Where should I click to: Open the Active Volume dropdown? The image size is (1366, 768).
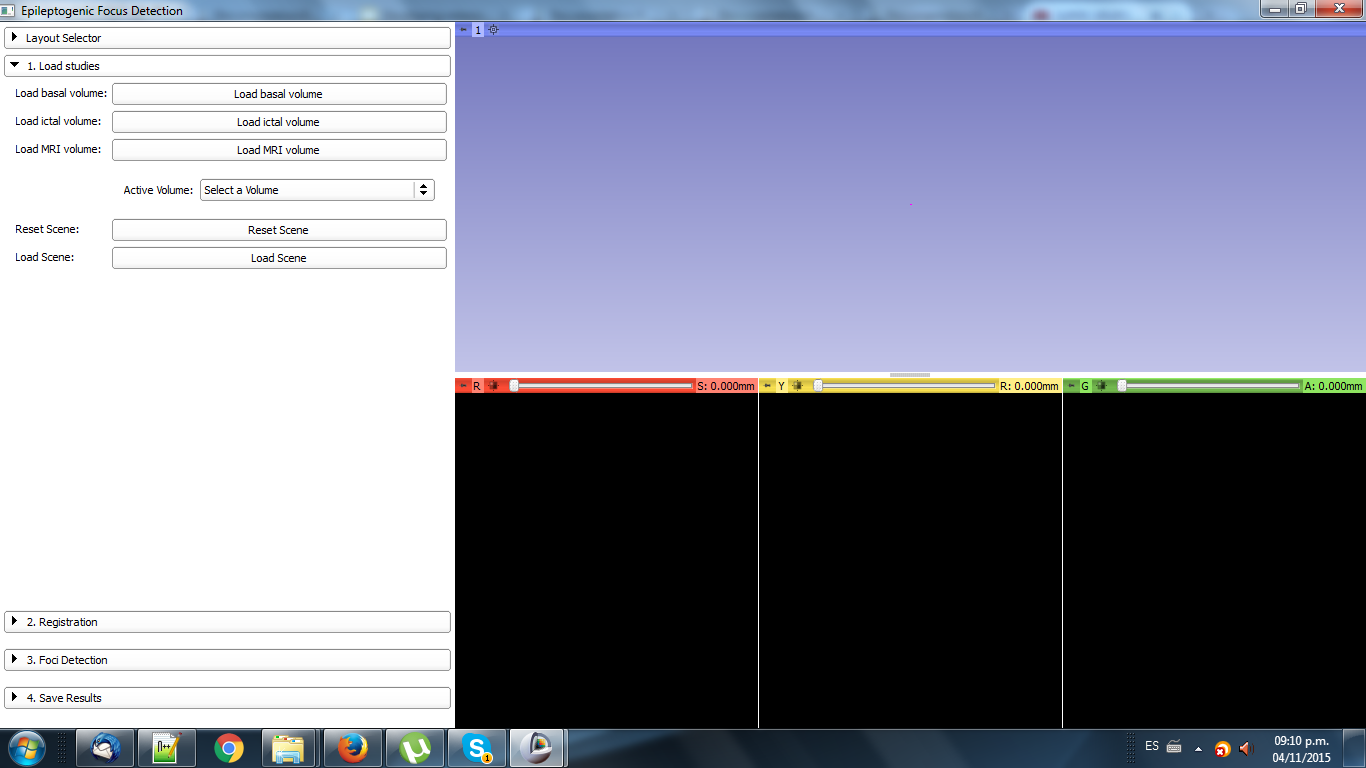(x=317, y=190)
